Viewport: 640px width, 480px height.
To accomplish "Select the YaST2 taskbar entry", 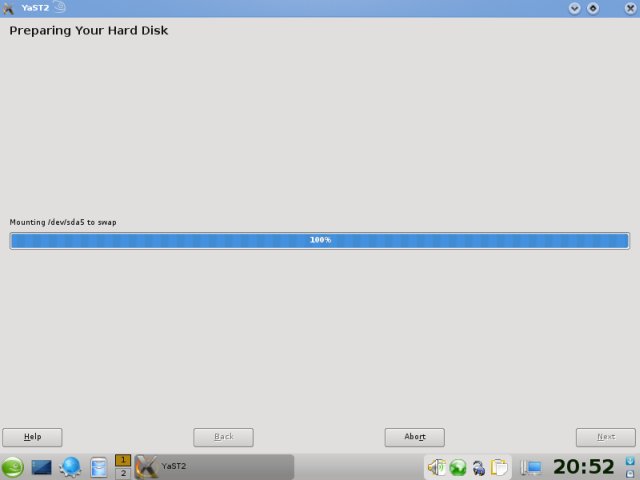I will (x=214, y=467).
